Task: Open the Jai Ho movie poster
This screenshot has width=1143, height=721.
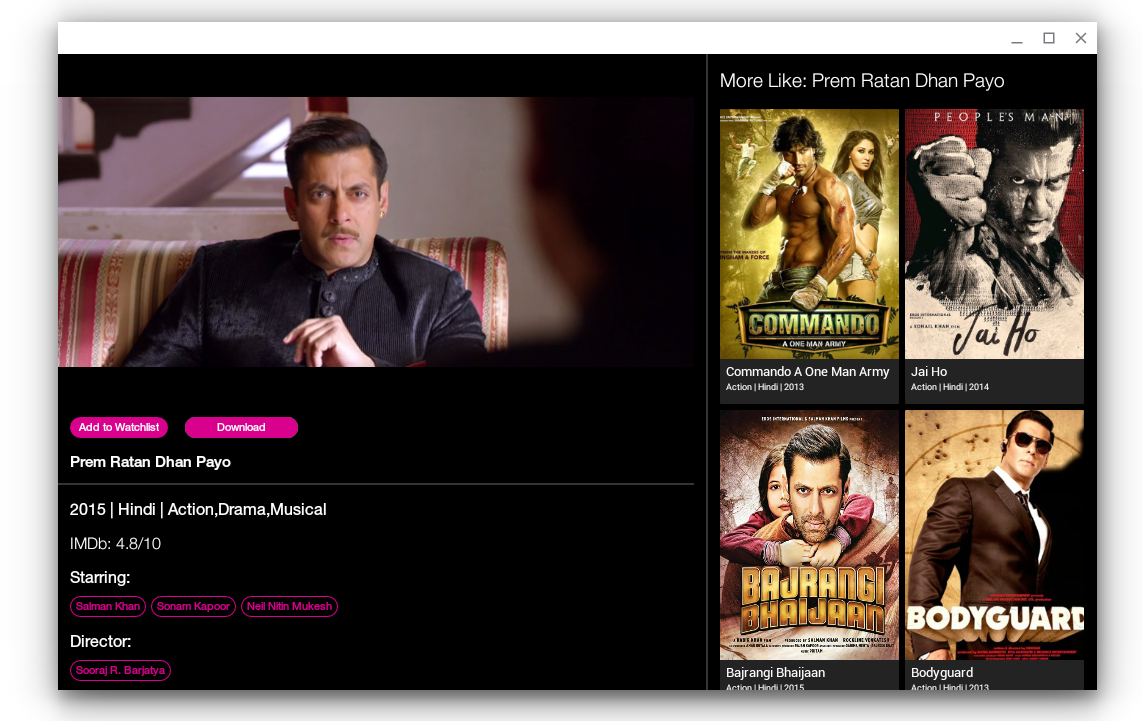Action: tap(994, 234)
